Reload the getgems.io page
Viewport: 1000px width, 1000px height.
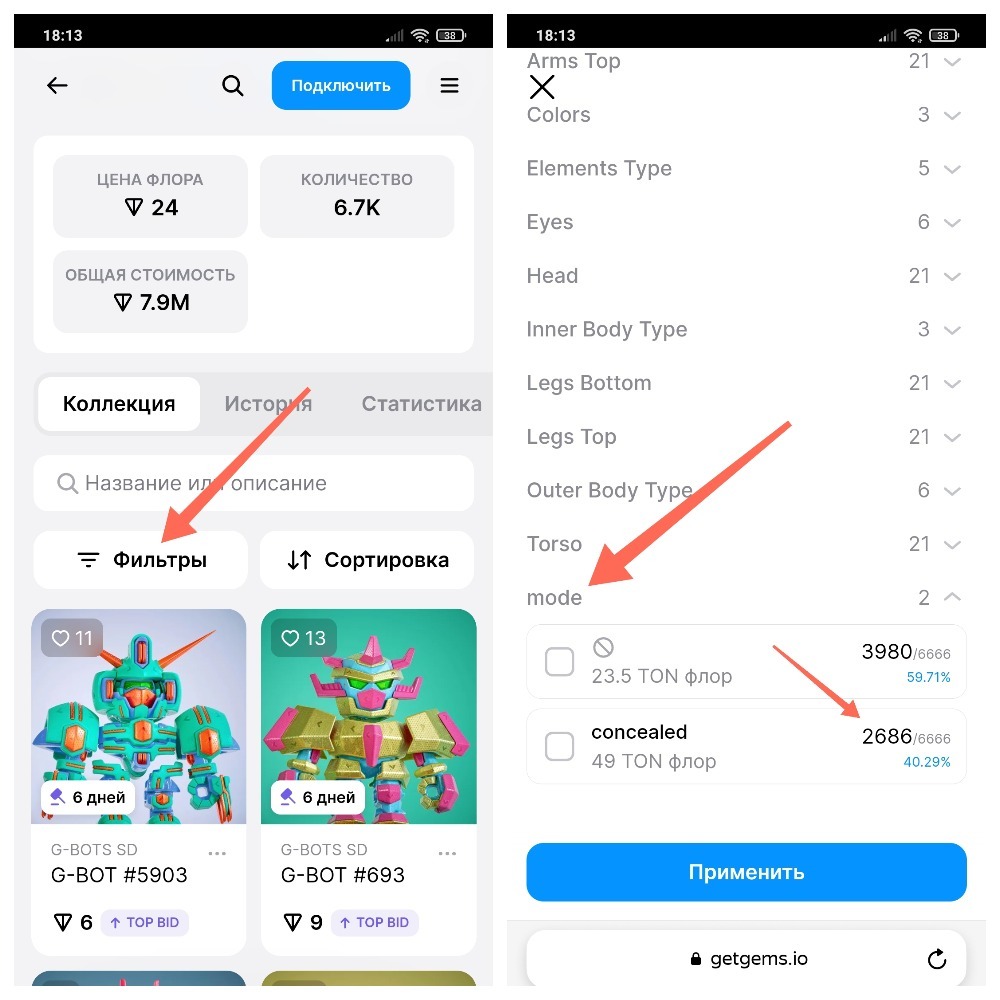coord(937,958)
